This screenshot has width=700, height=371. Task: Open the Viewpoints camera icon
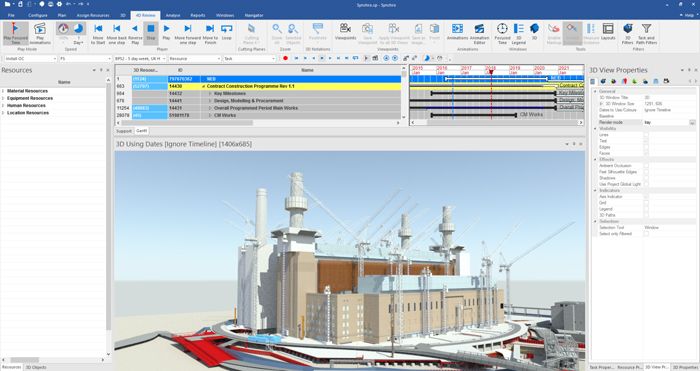(x=345, y=32)
